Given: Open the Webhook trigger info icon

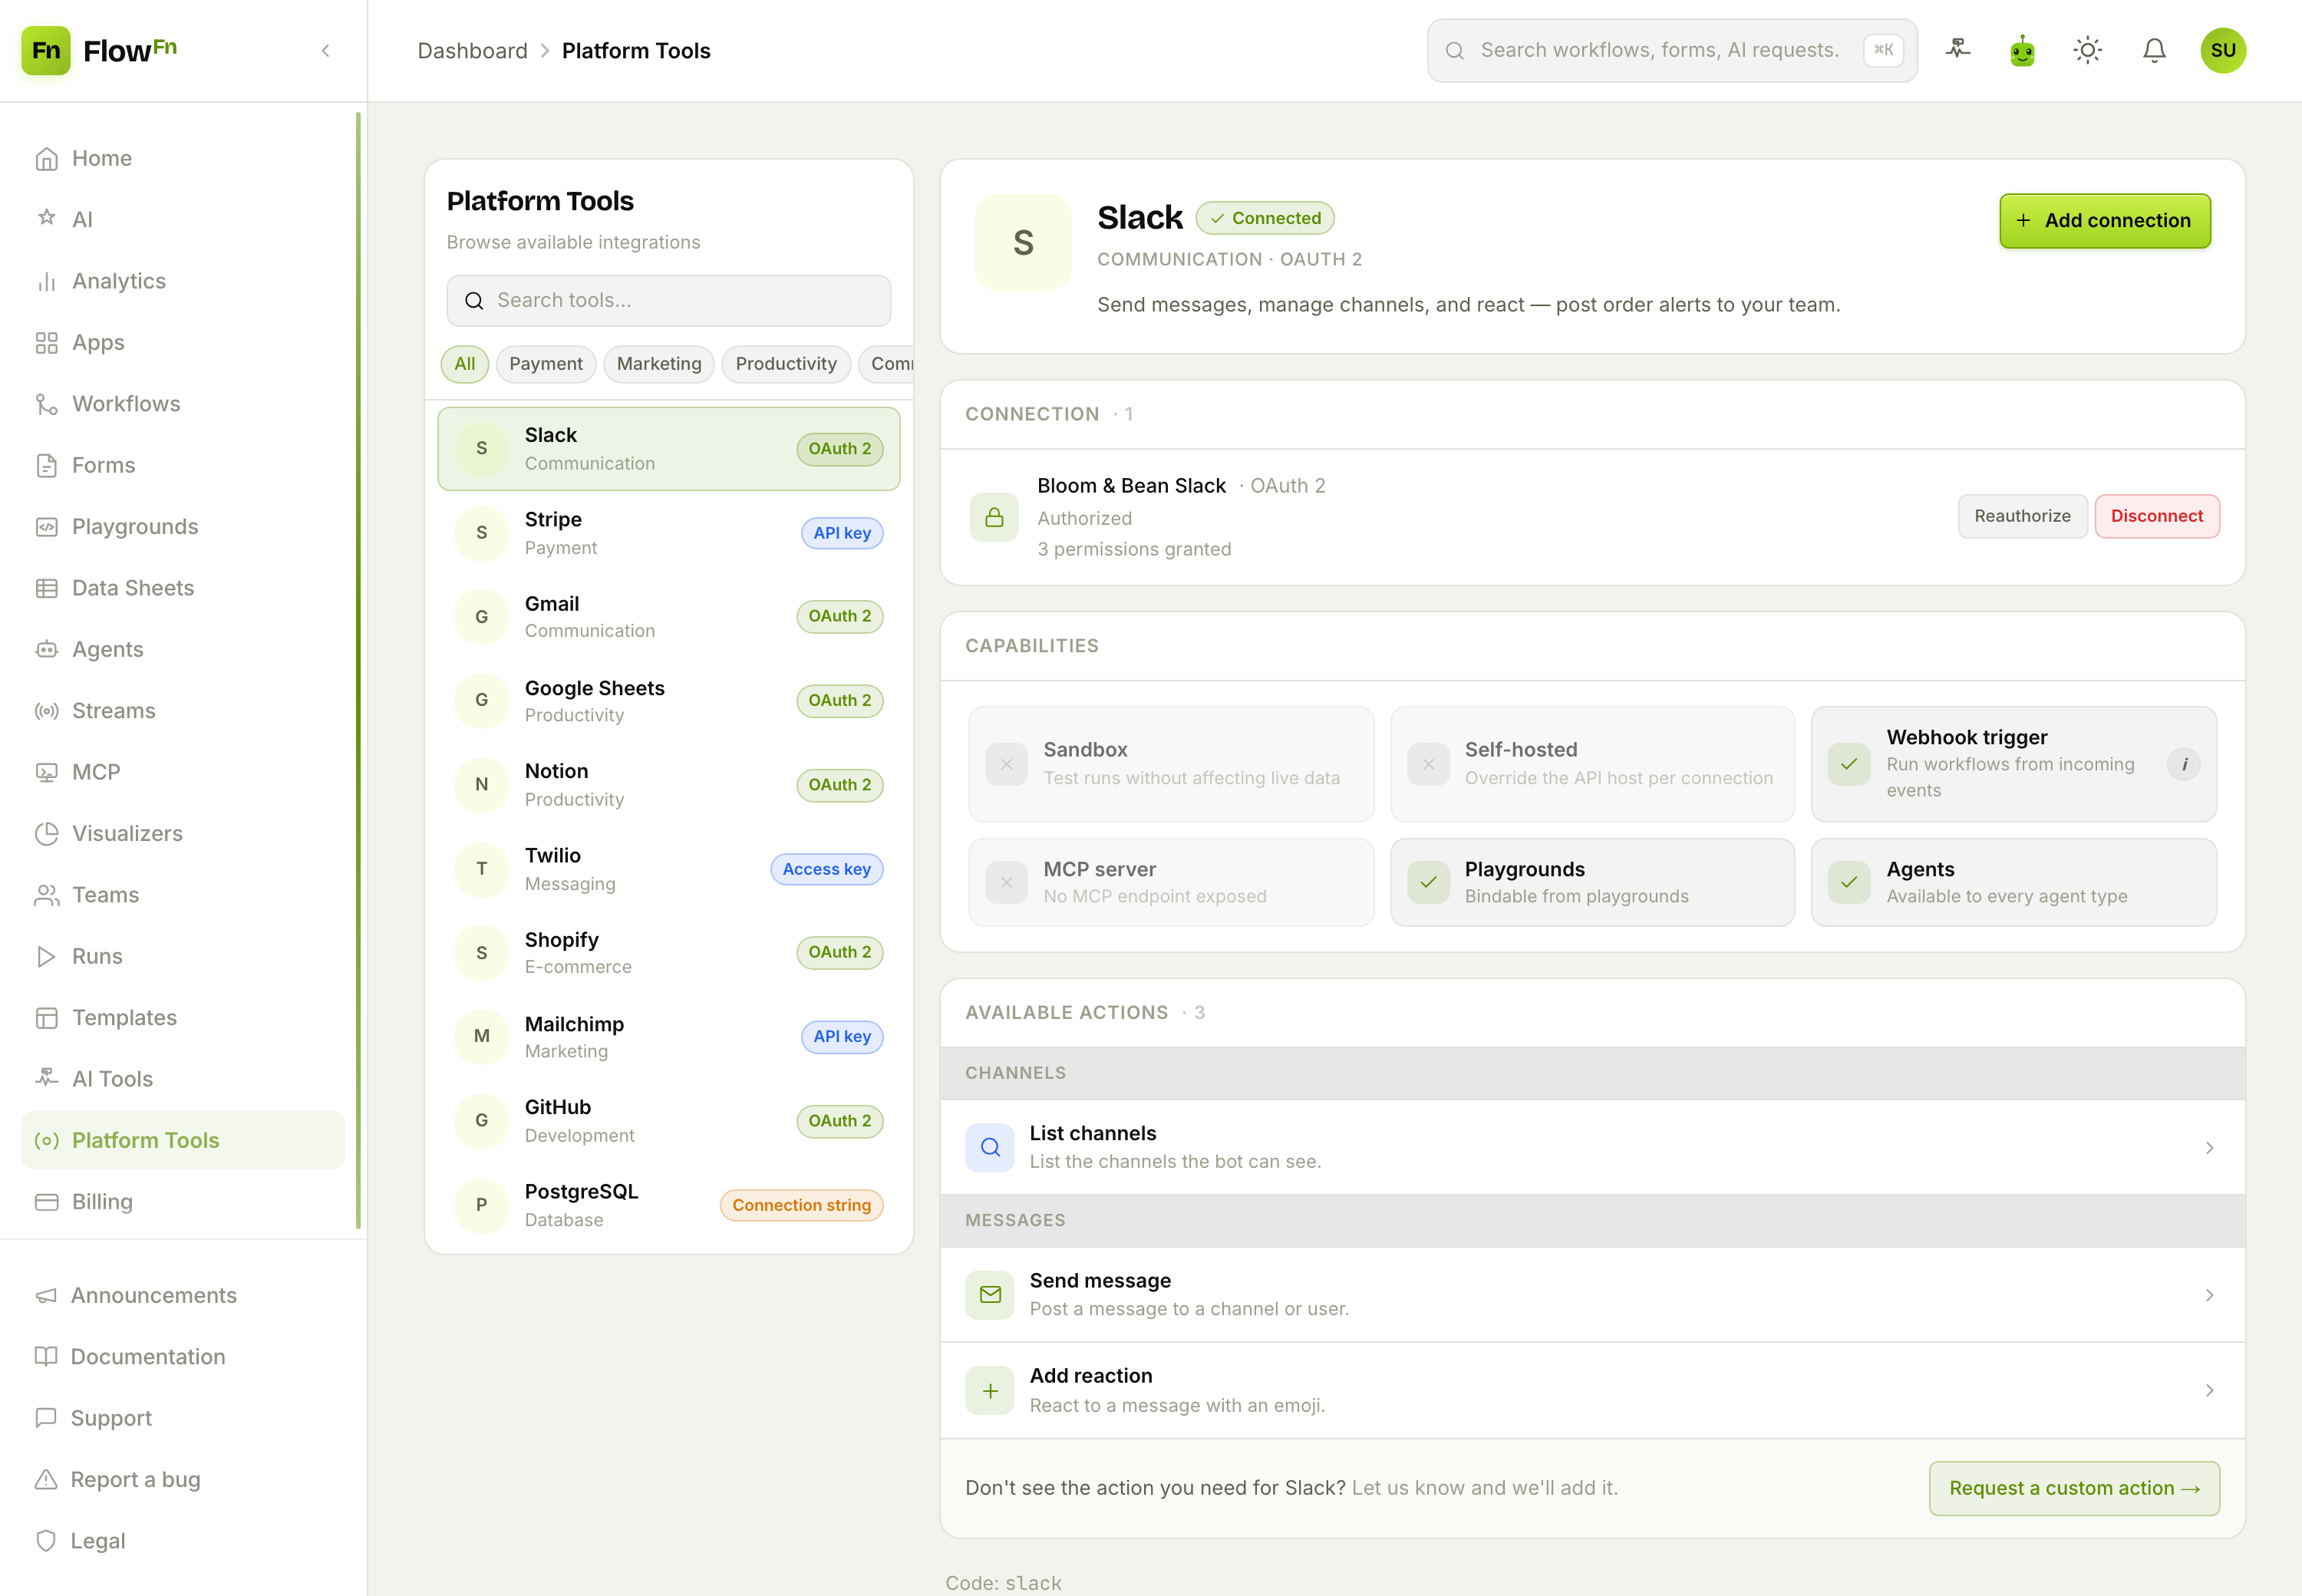Looking at the screenshot, I should (x=2184, y=764).
